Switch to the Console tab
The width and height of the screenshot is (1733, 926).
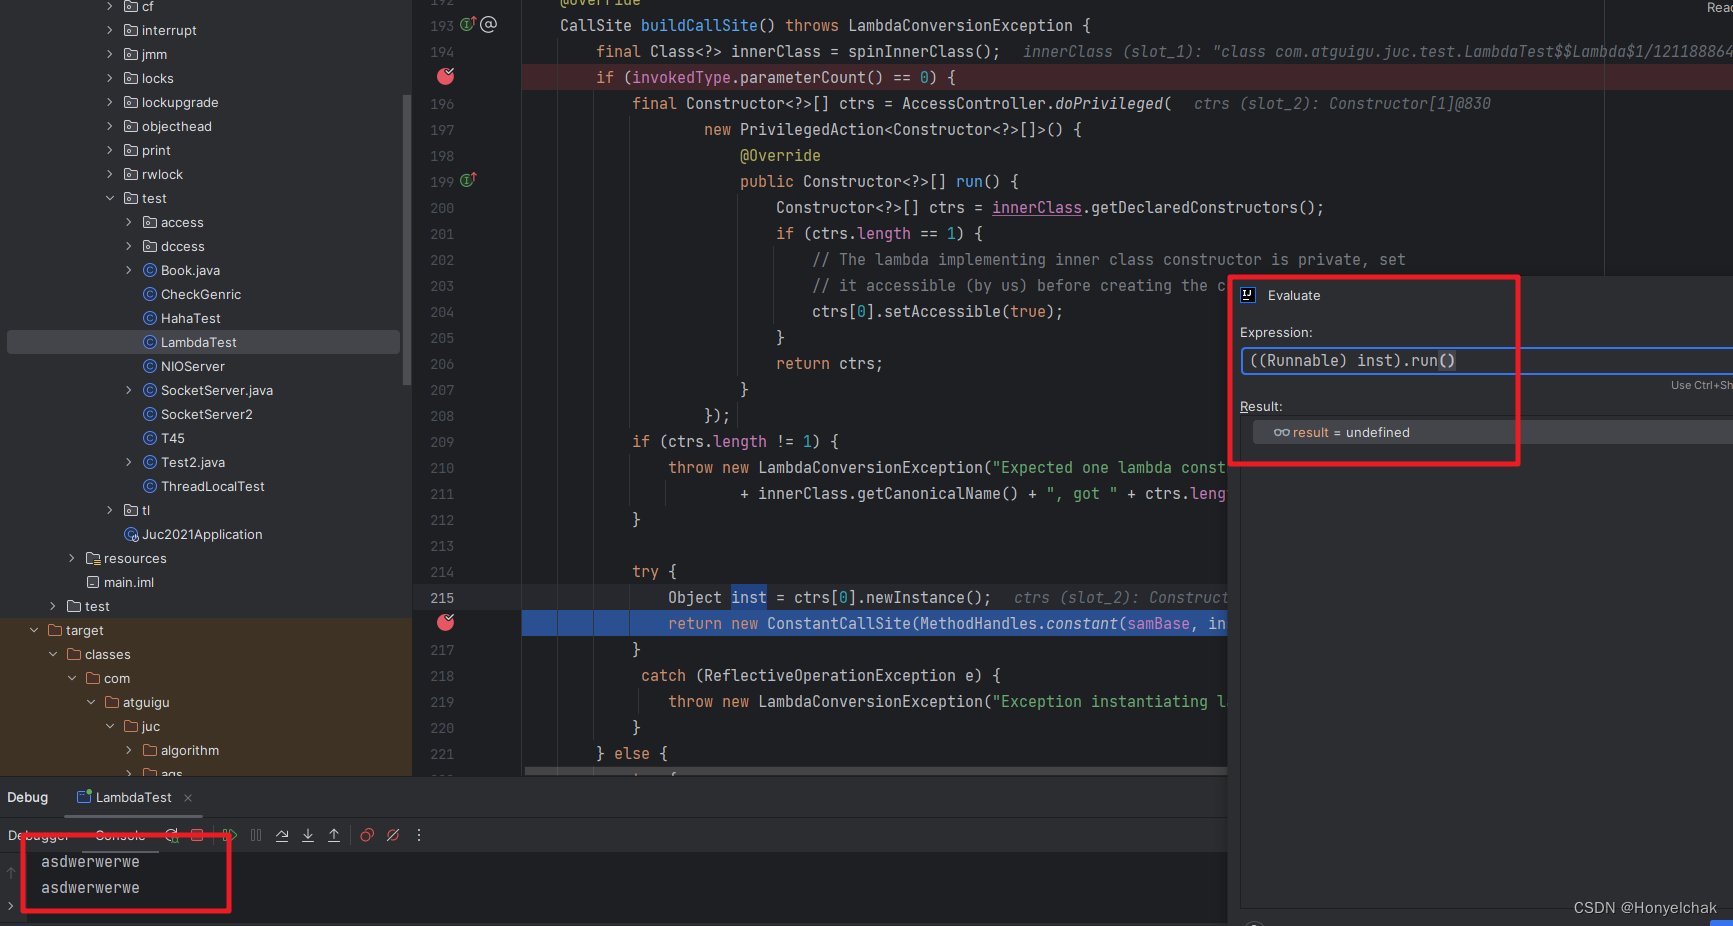(120, 835)
